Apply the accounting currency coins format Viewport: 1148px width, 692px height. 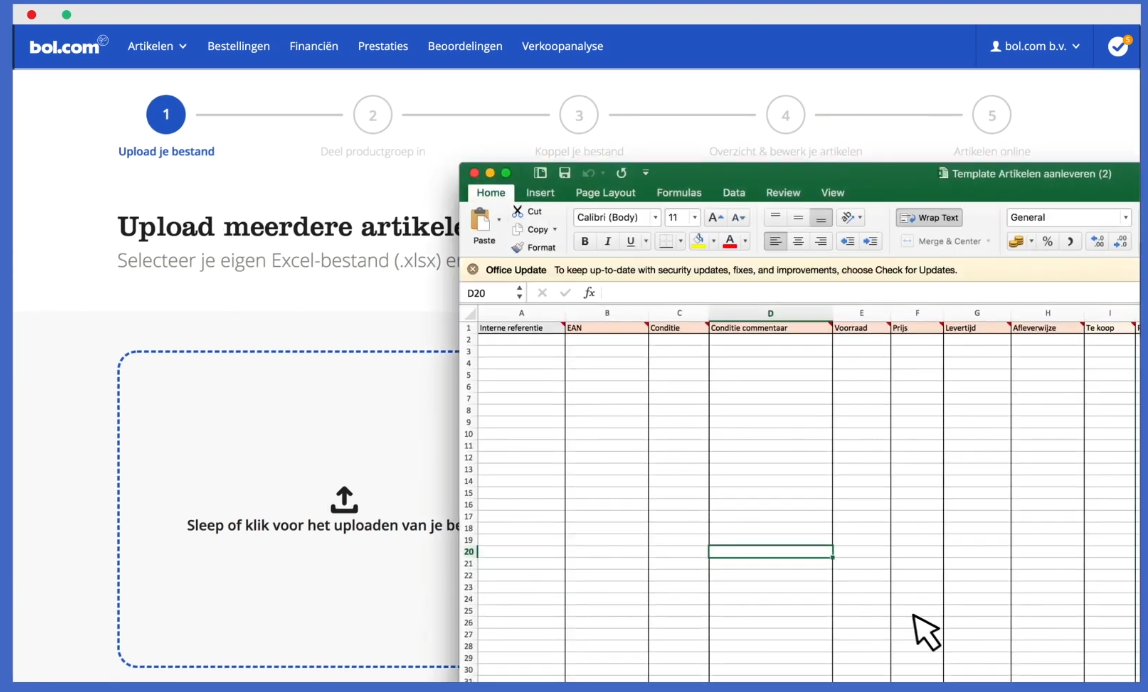[1015, 241]
